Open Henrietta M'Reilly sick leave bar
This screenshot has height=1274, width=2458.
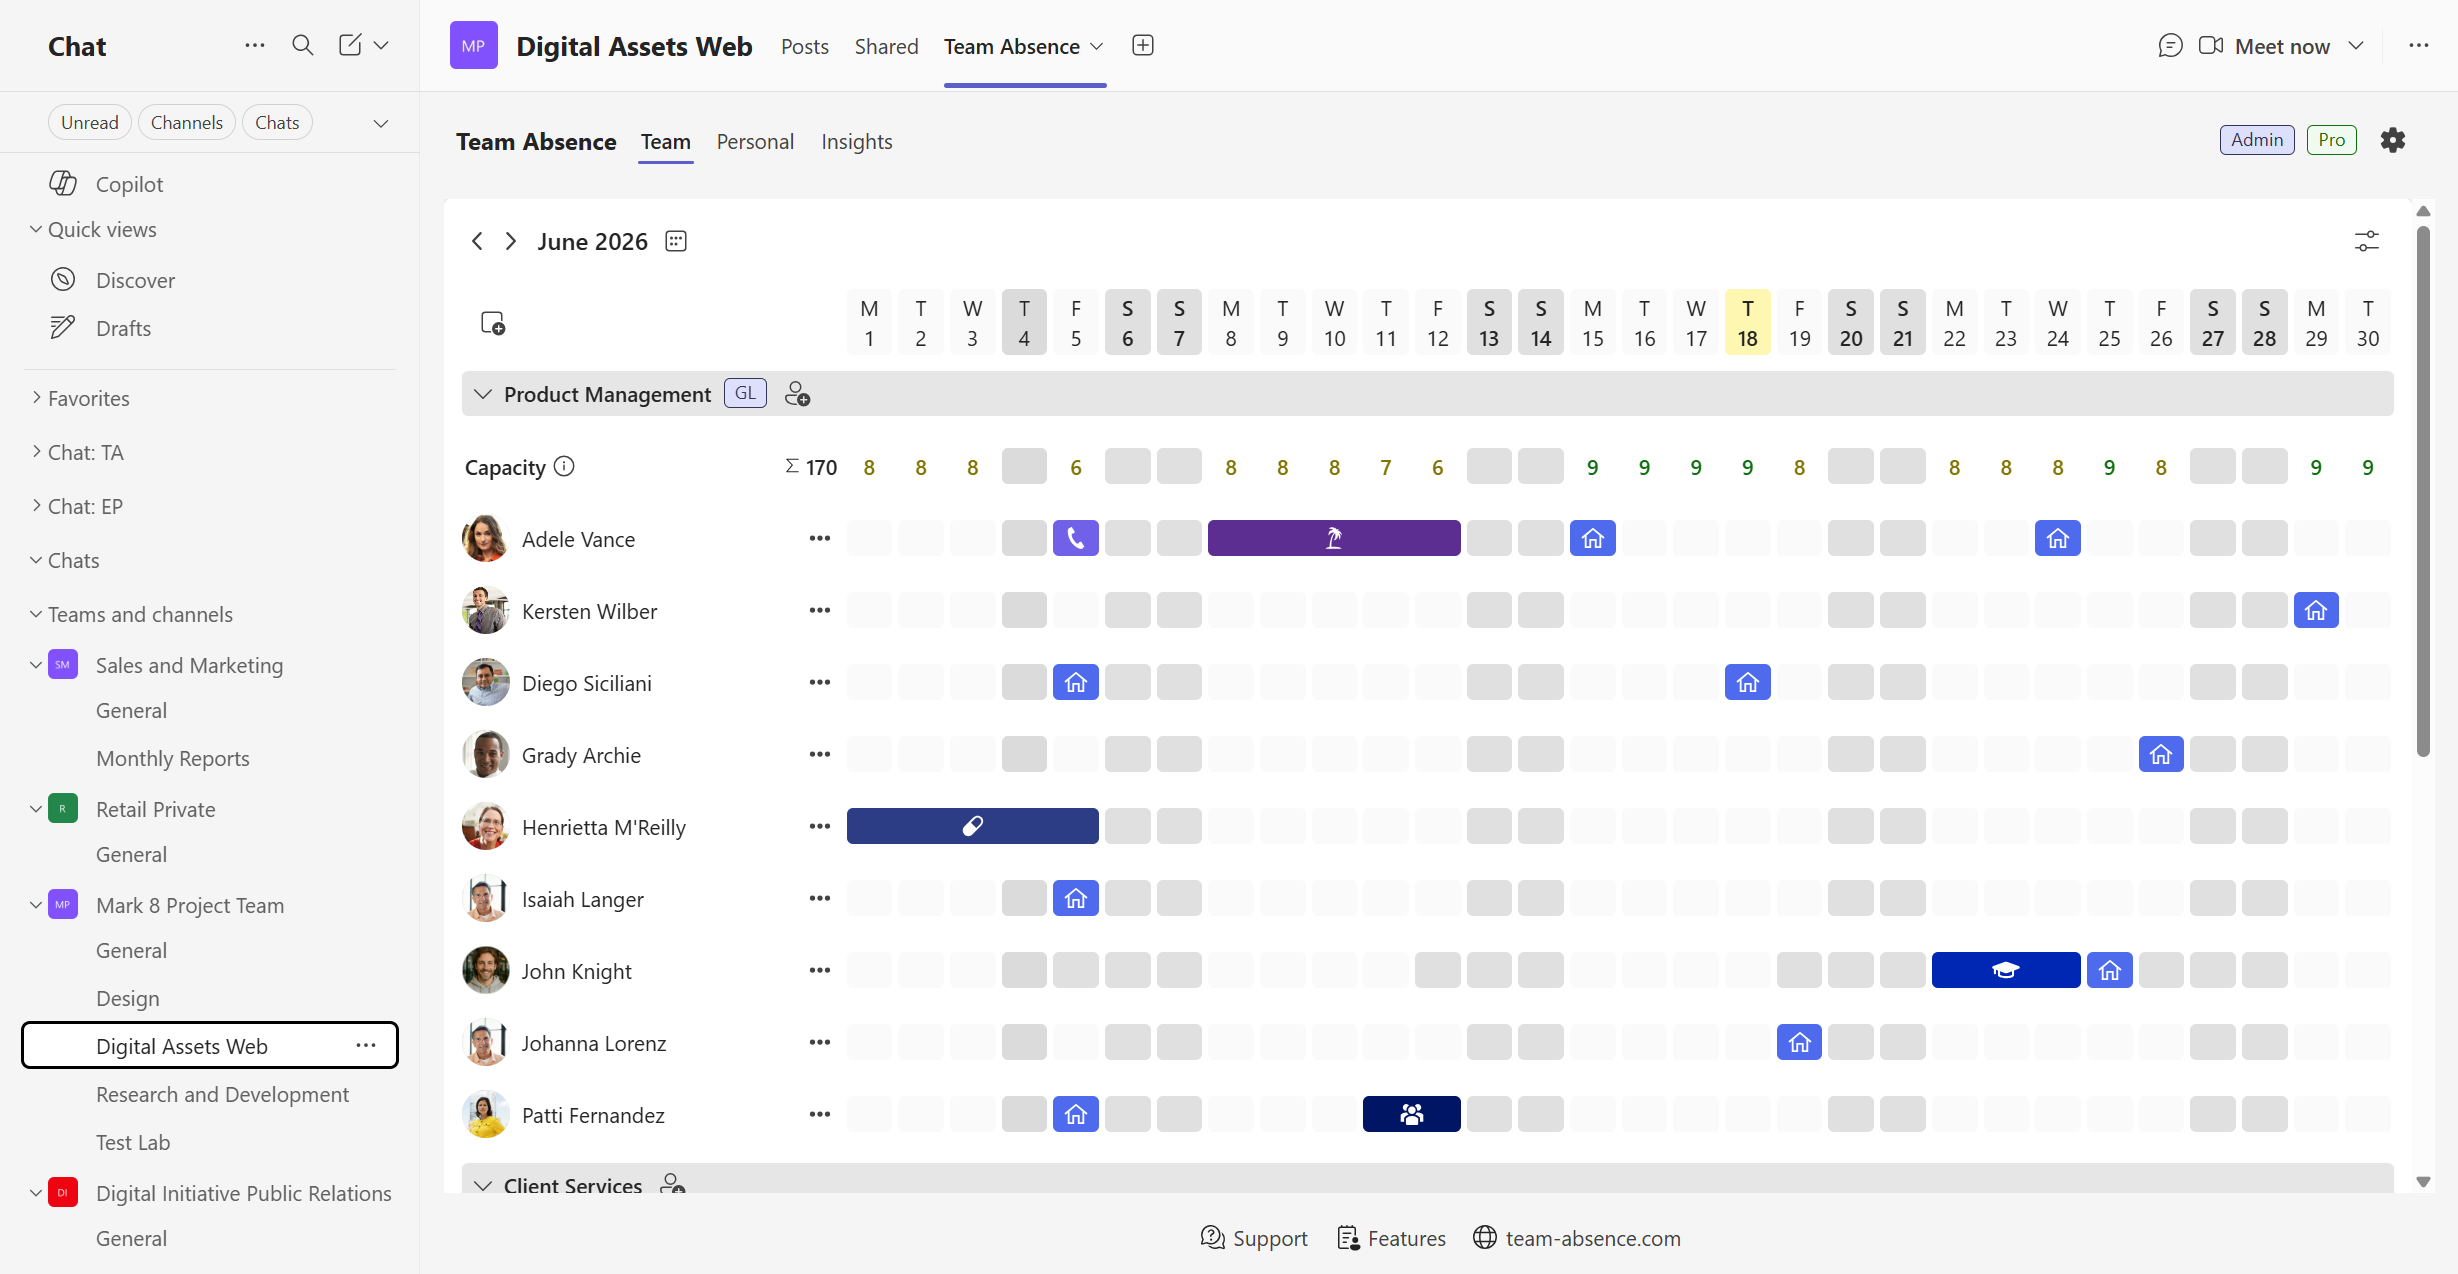(973, 826)
